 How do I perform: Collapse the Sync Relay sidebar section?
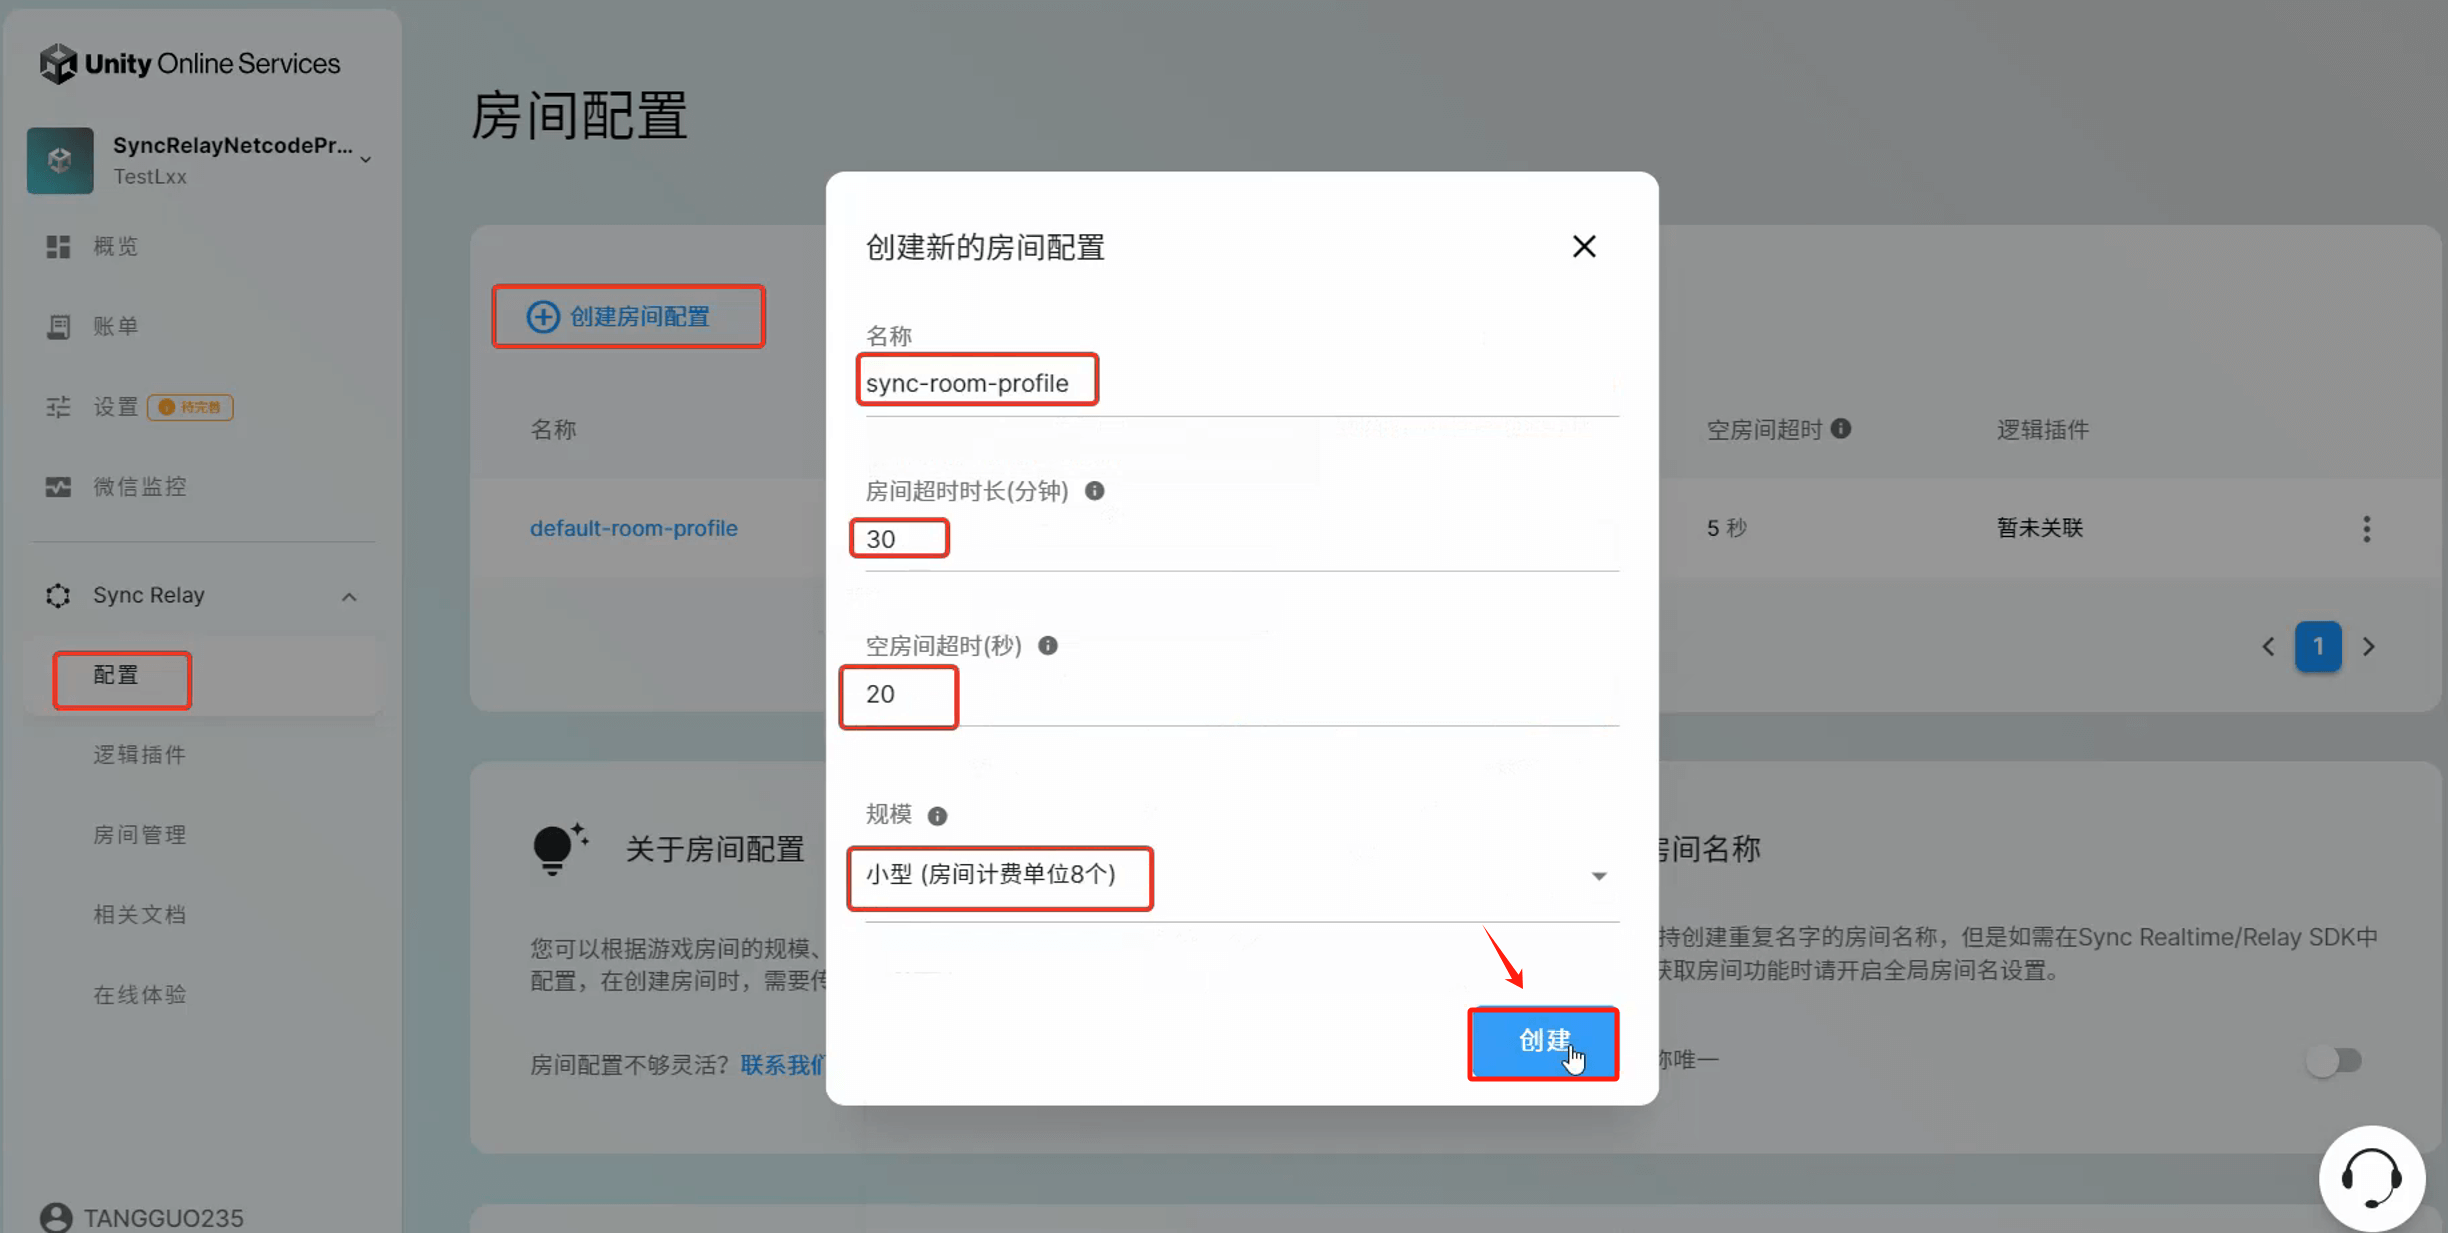pyautogui.click(x=349, y=597)
